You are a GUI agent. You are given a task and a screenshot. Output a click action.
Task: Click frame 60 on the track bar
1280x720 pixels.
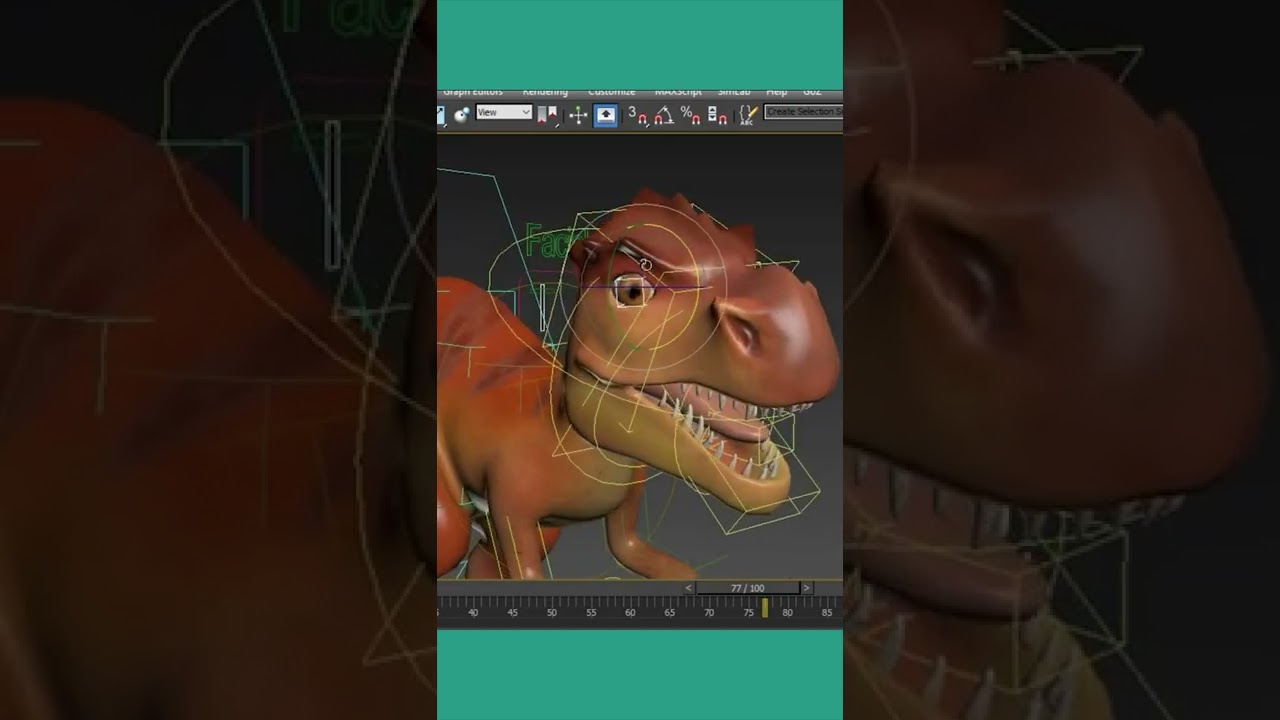[630, 612]
